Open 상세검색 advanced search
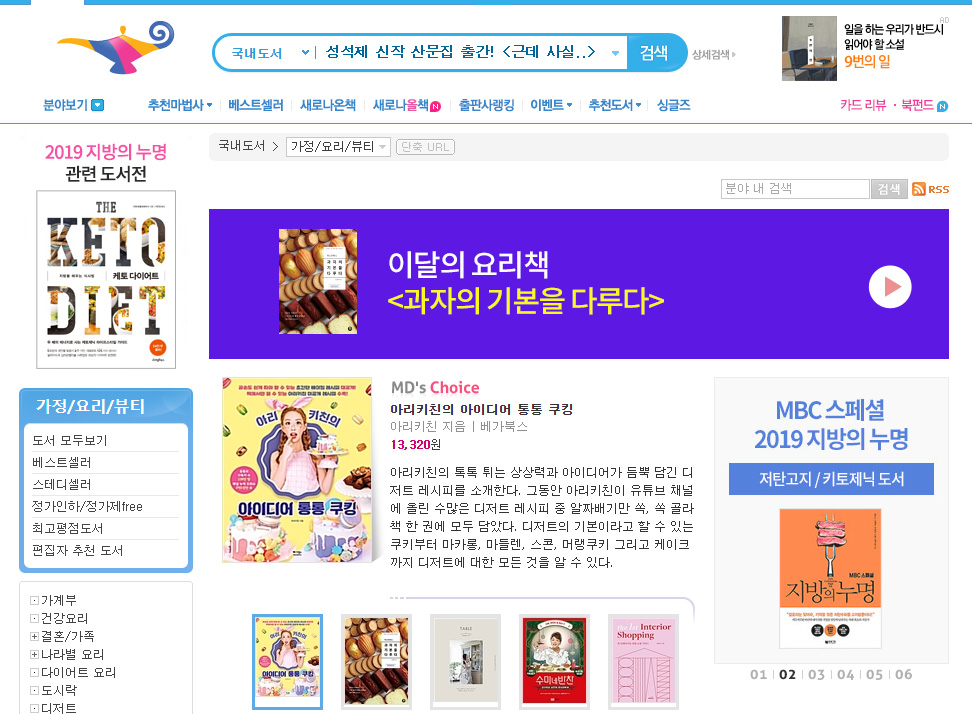The width and height of the screenshot is (972, 714). (x=714, y=55)
